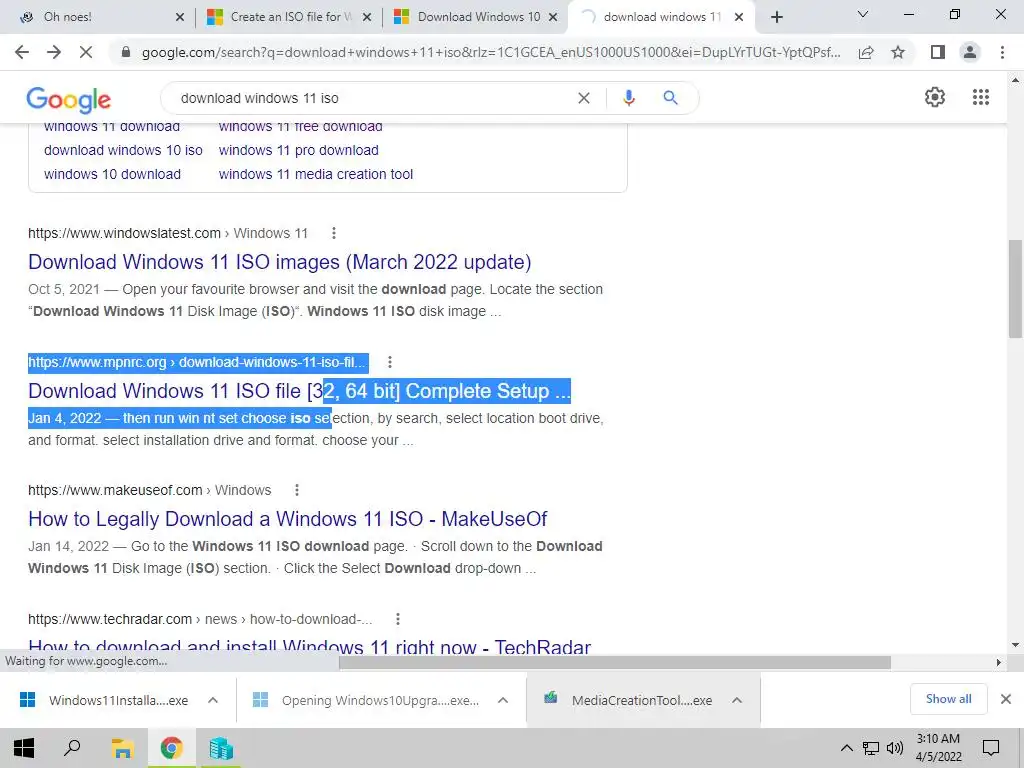The height and width of the screenshot is (768, 1024).
Task: Go forward one page
Action: [54, 52]
